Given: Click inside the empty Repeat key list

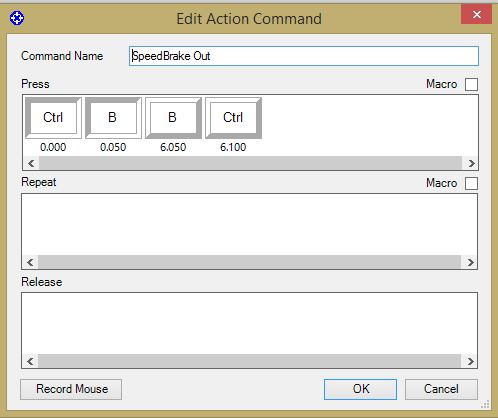Looking at the screenshot, I should pos(250,224).
